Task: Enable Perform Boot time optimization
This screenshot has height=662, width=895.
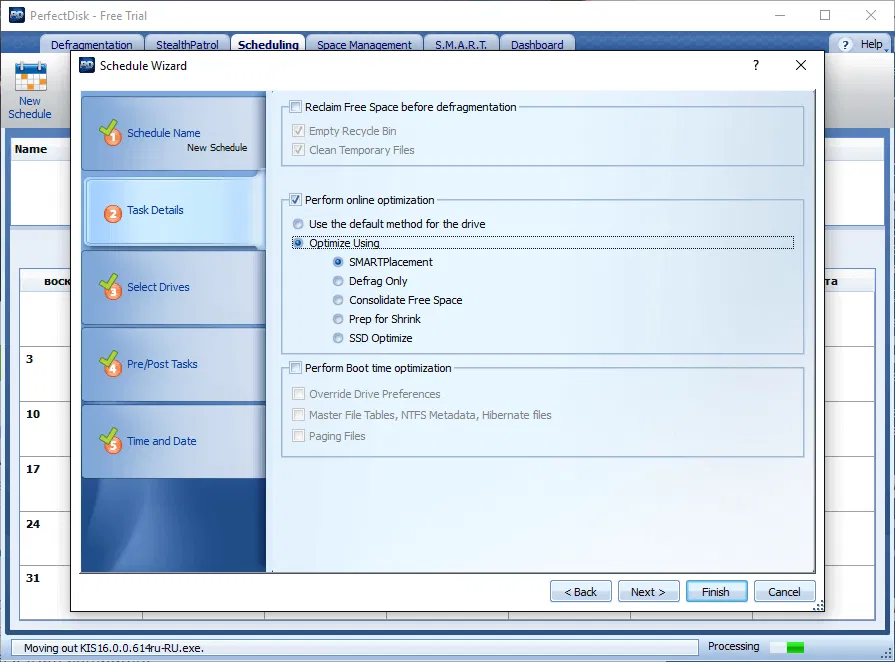Action: pos(295,368)
